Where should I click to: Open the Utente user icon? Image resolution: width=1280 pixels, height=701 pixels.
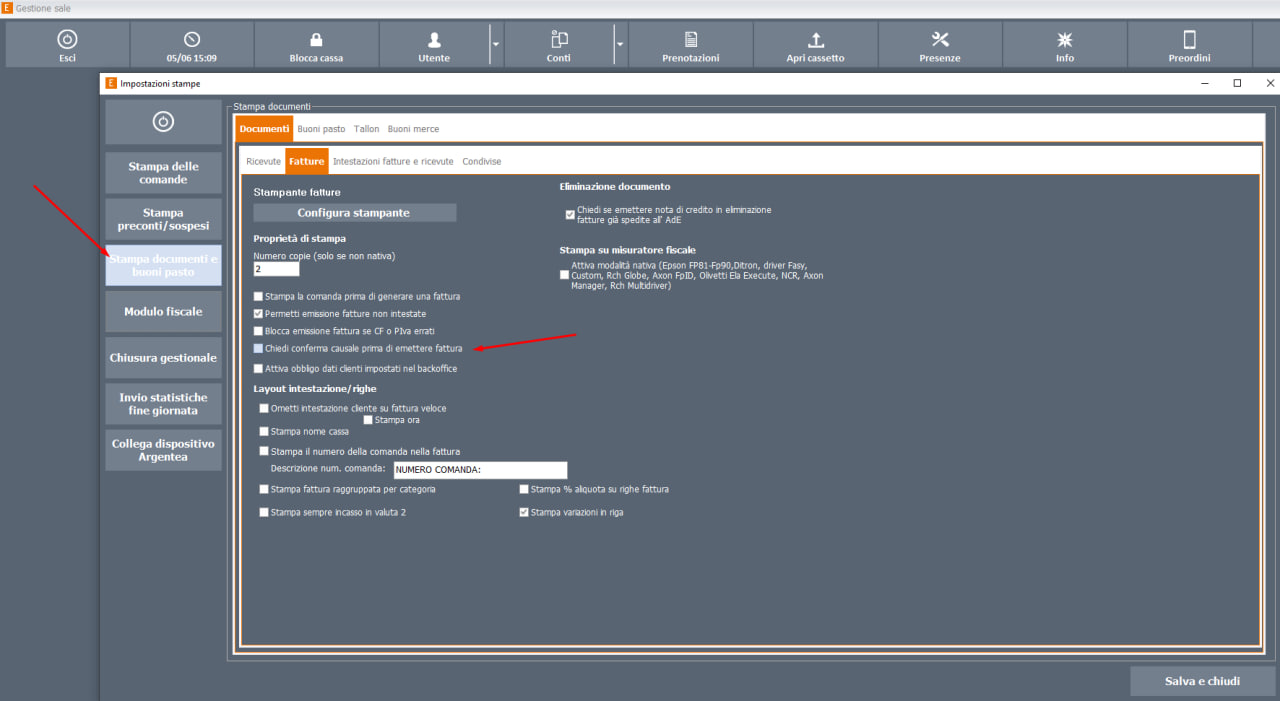[434, 40]
